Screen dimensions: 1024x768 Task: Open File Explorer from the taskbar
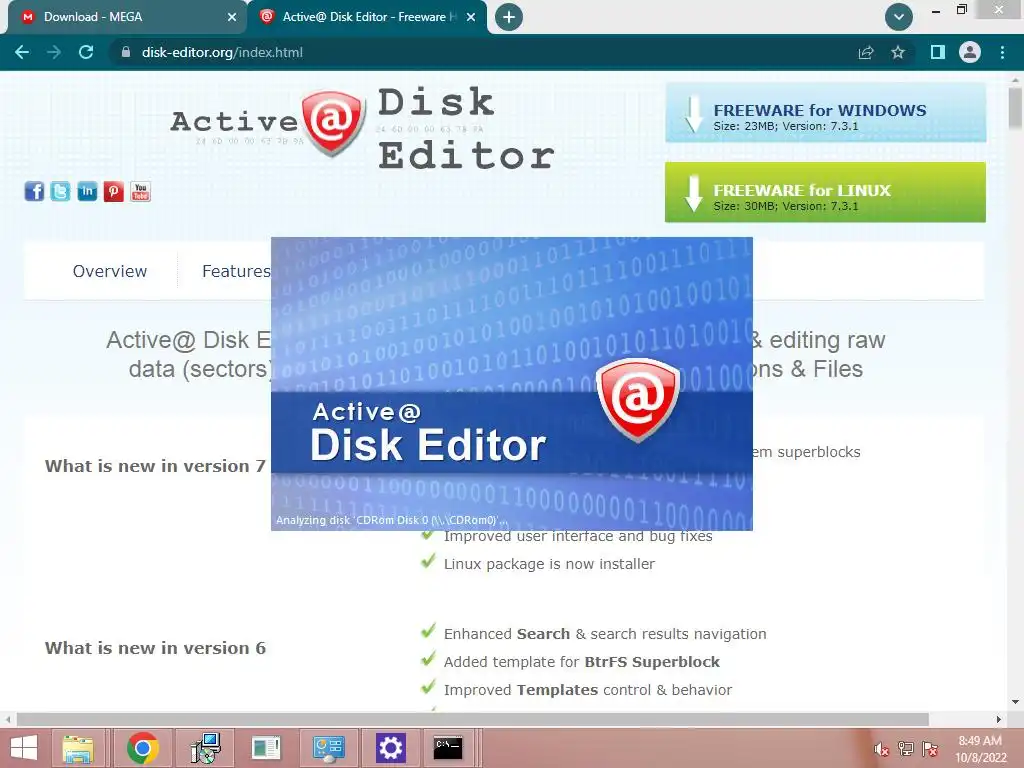78,748
